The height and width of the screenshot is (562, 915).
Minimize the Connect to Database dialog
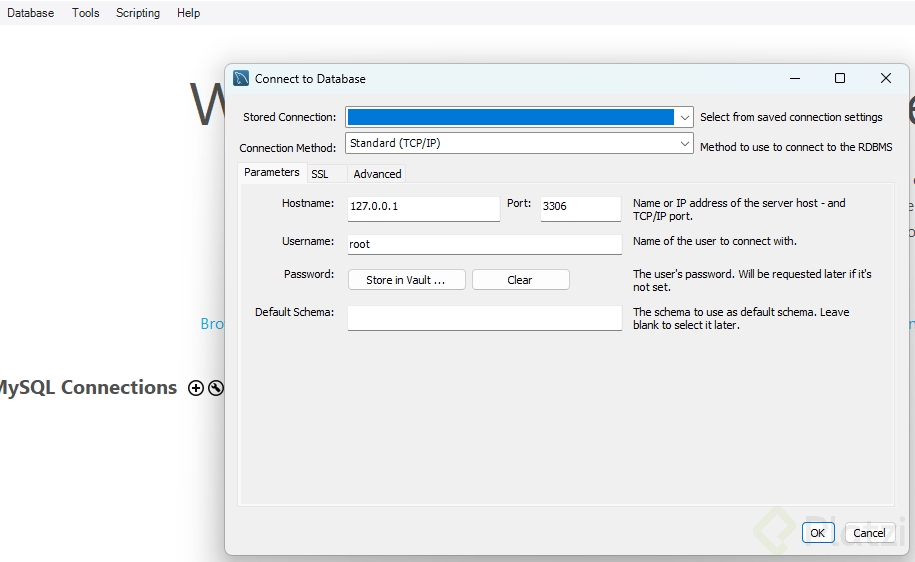point(795,78)
